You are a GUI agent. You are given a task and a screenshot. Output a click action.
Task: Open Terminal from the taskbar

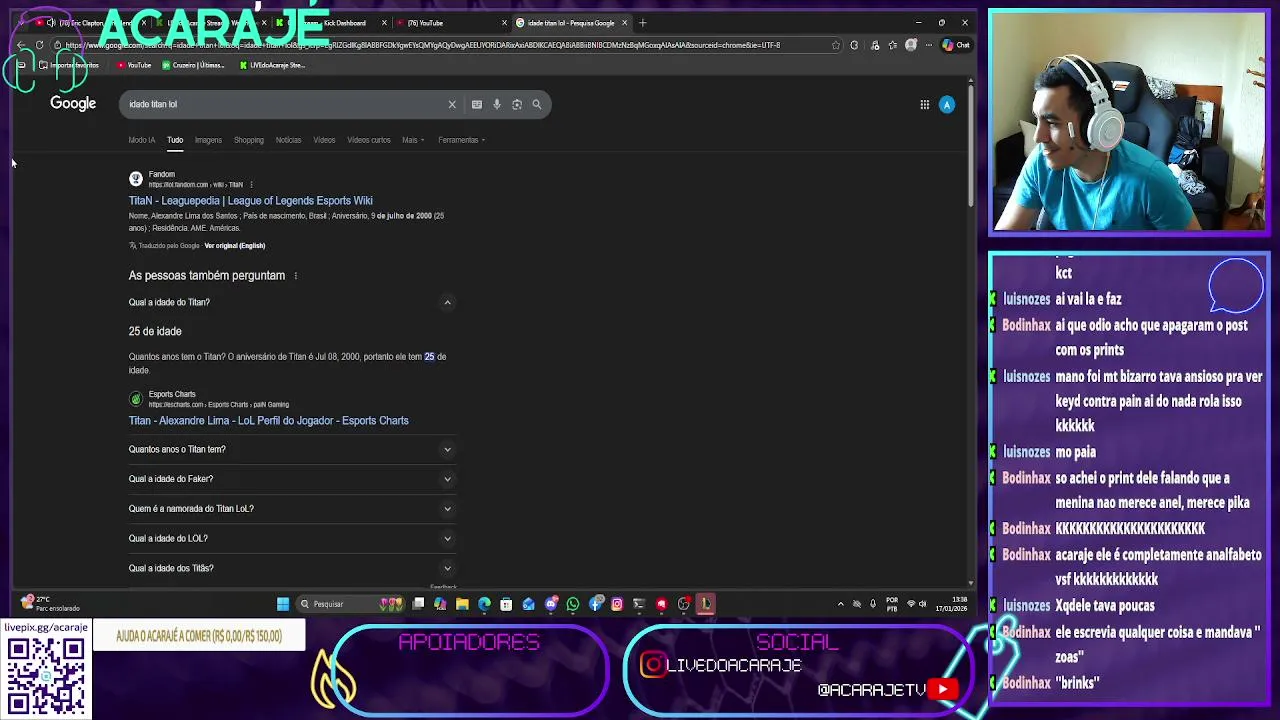click(x=639, y=604)
